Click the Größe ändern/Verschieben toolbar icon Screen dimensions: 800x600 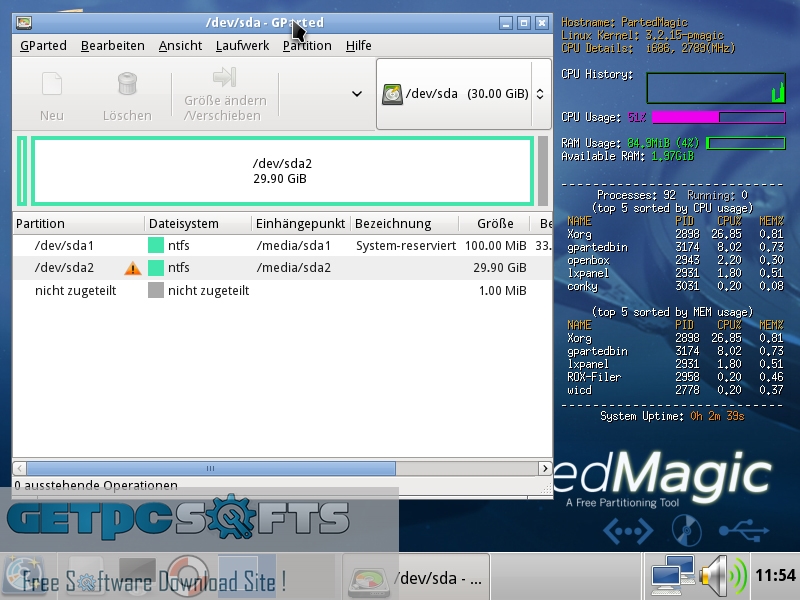(224, 78)
